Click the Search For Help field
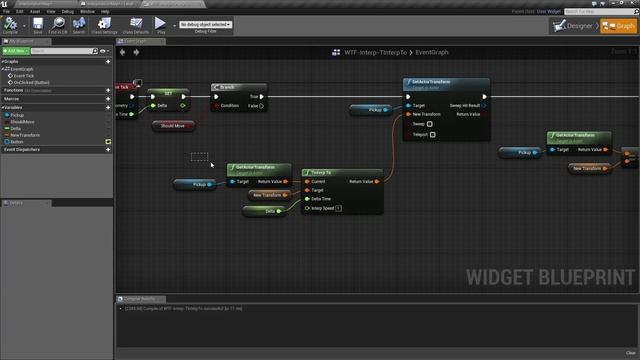640x360 pixels. tap(599, 12)
